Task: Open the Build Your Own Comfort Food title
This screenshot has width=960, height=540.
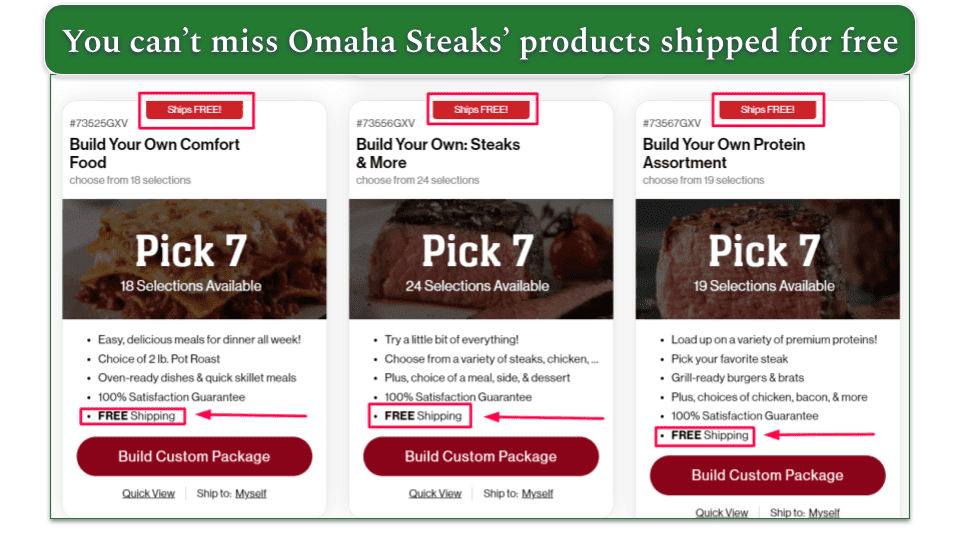Action: coord(154,153)
